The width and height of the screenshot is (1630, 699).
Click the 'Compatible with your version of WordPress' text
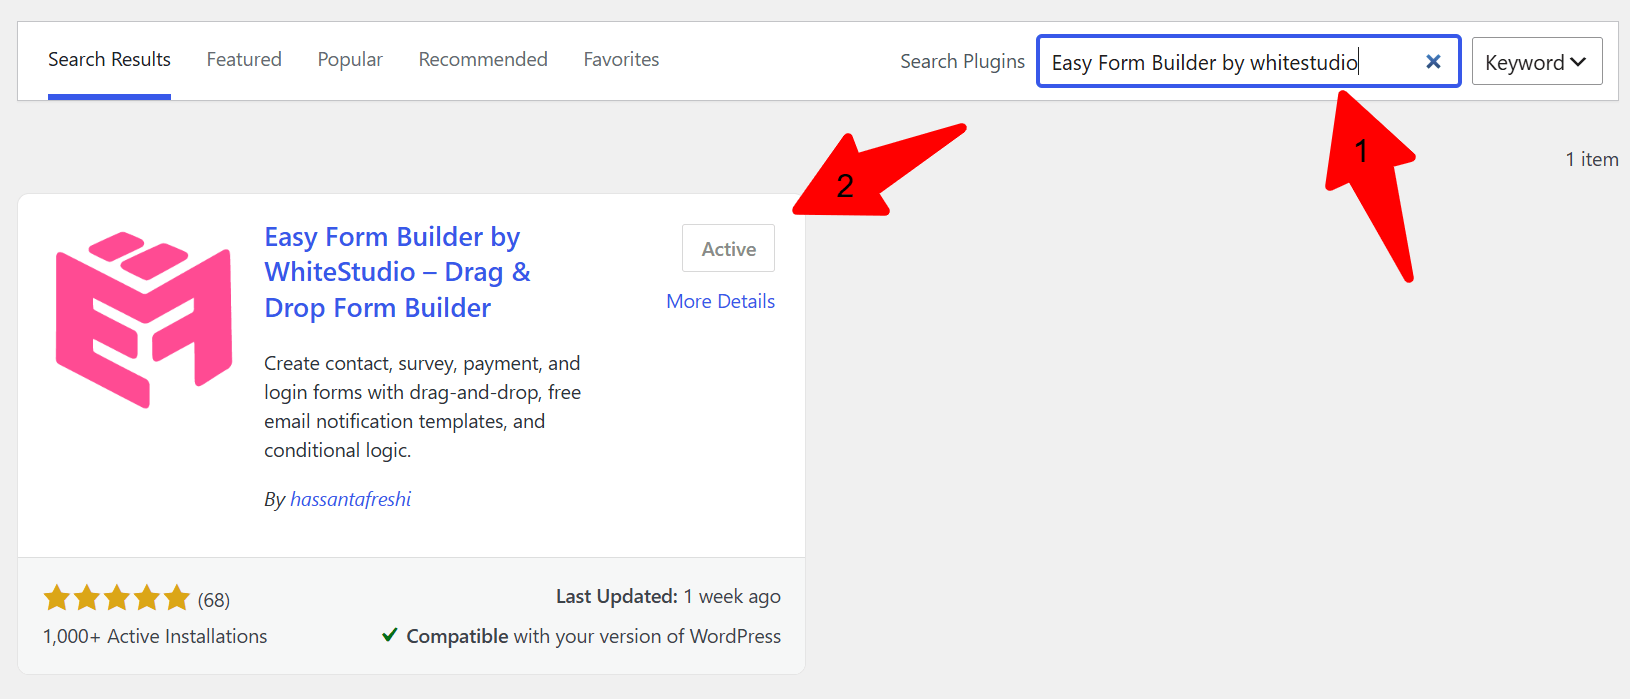point(593,636)
